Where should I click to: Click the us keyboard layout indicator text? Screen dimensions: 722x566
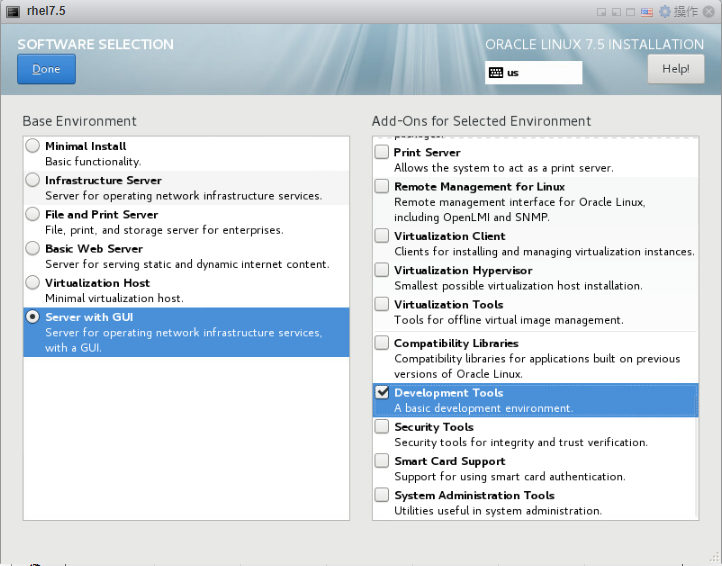(513, 73)
